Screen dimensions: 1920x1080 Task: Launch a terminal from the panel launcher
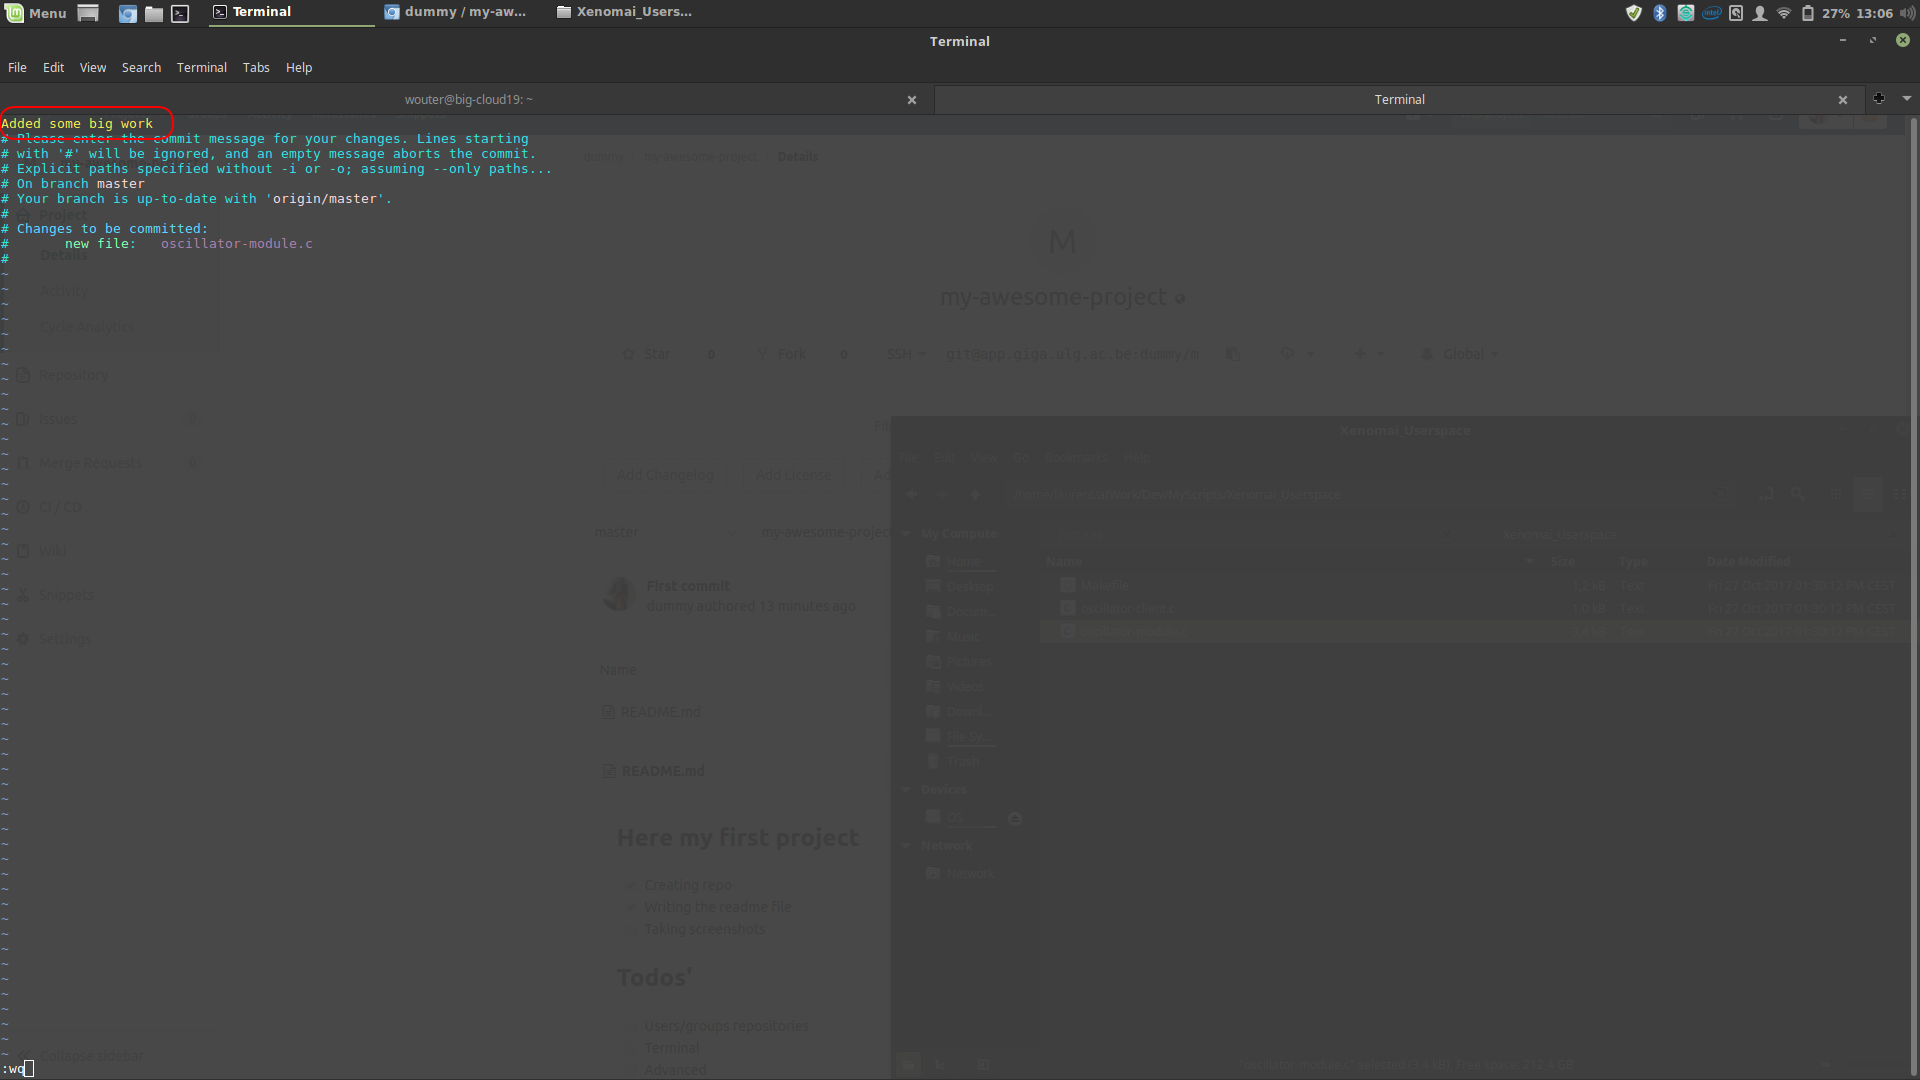point(180,13)
